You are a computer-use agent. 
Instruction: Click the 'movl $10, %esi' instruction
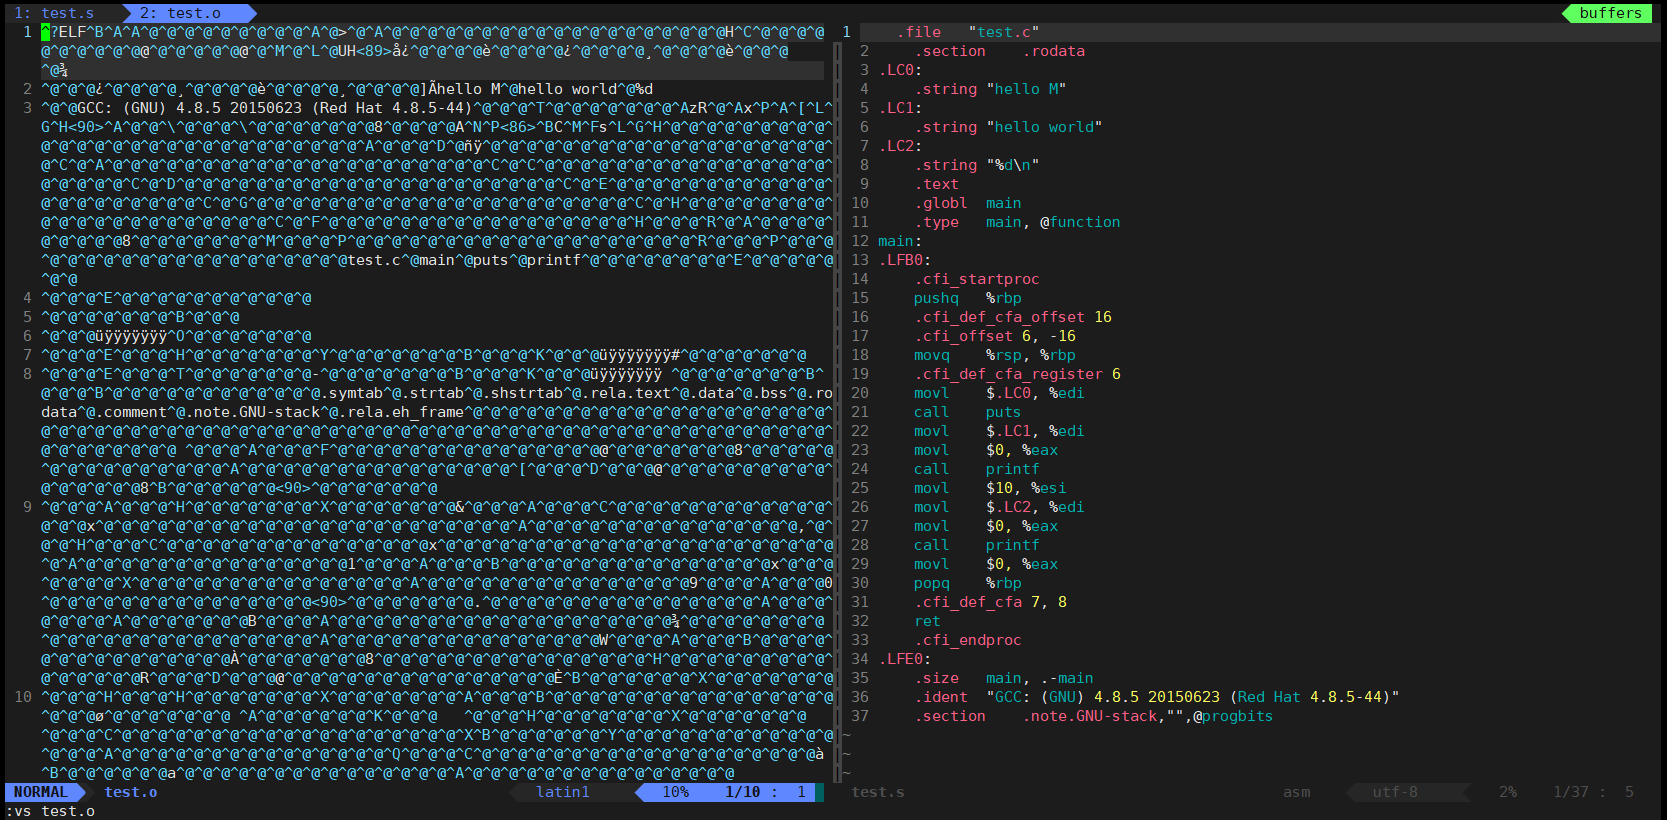pyautogui.click(x=990, y=488)
